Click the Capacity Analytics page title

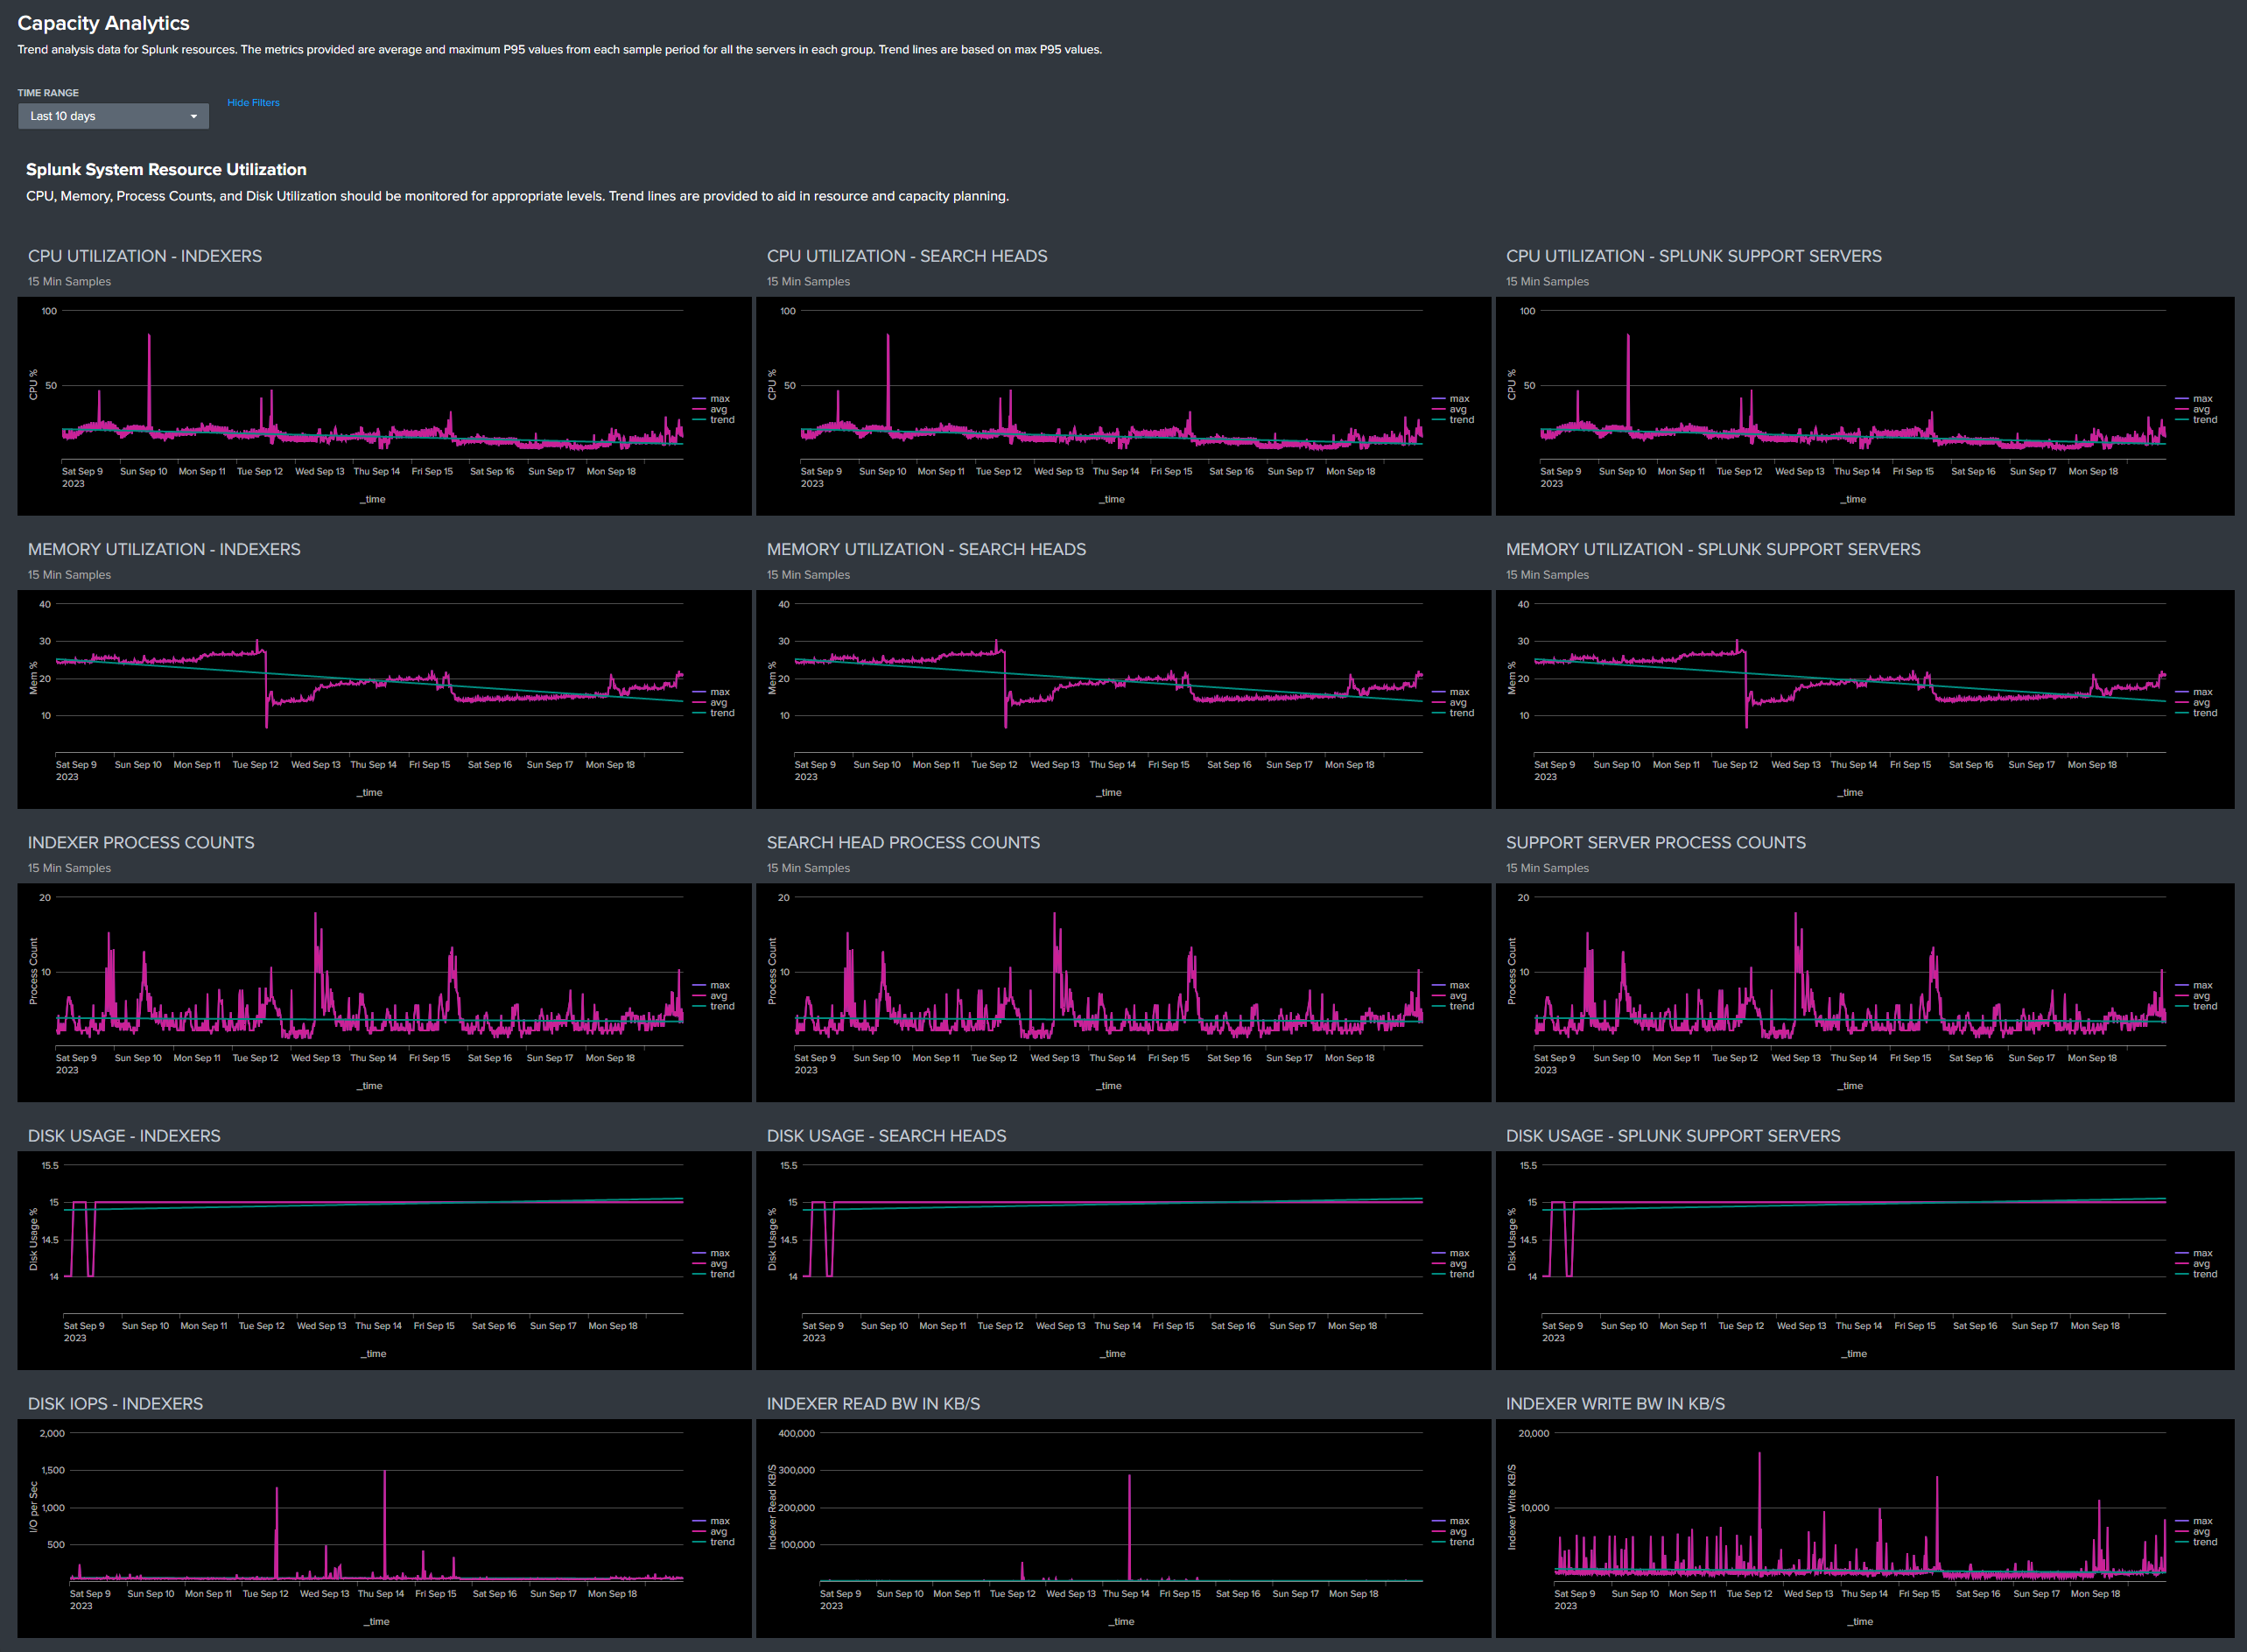click(103, 23)
